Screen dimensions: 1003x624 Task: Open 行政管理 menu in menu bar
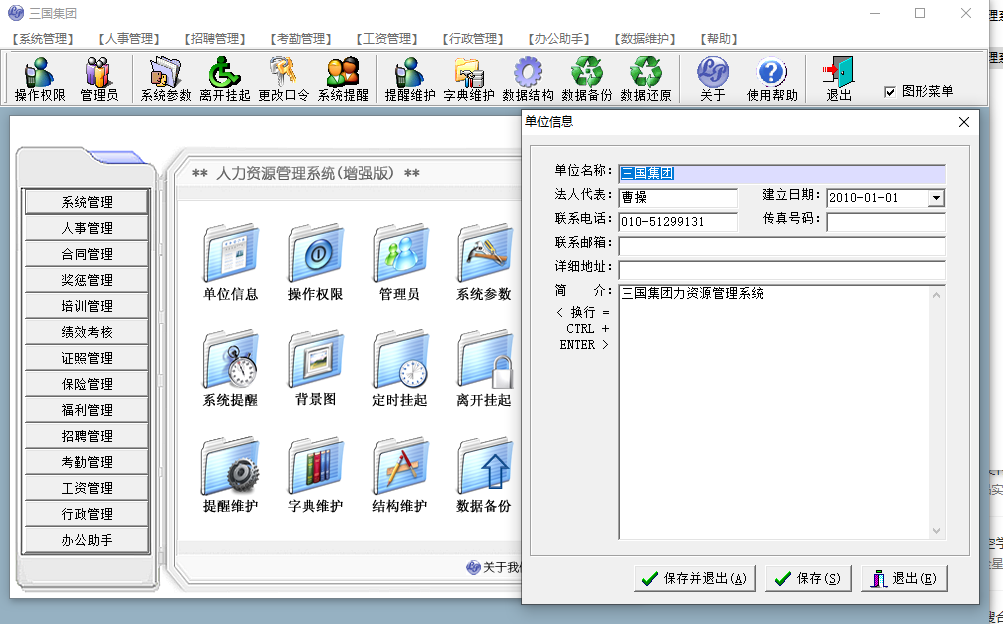[473, 39]
